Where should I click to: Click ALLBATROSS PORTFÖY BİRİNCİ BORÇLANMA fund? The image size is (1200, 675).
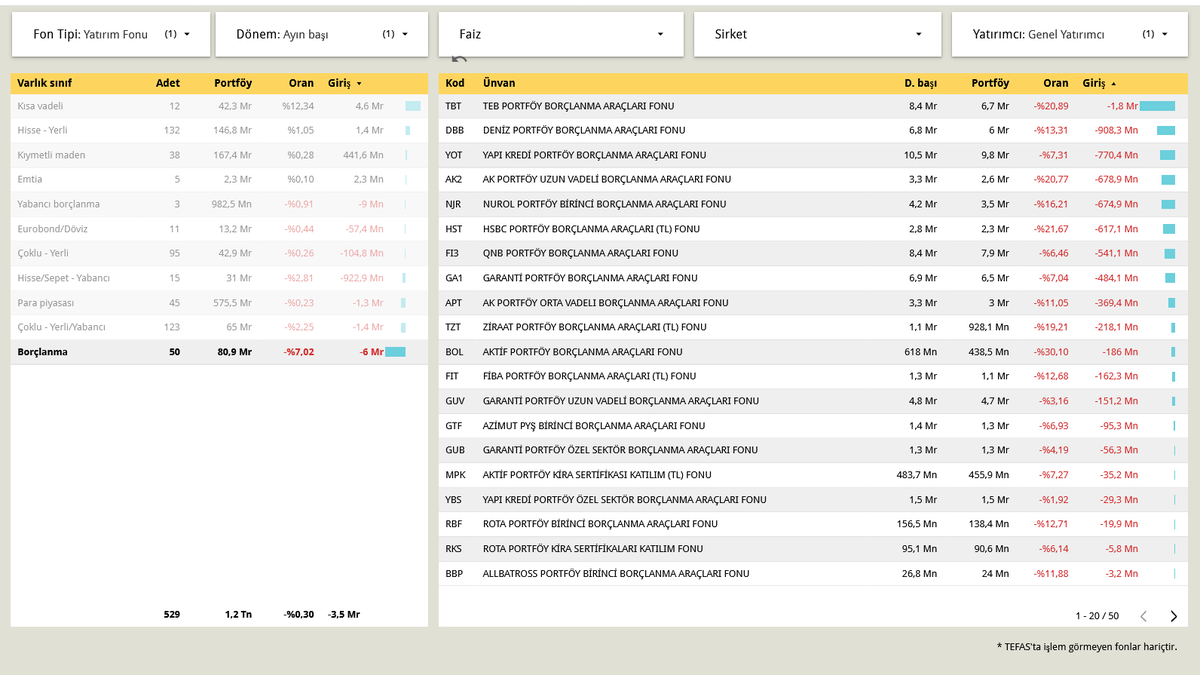(x=616, y=574)
